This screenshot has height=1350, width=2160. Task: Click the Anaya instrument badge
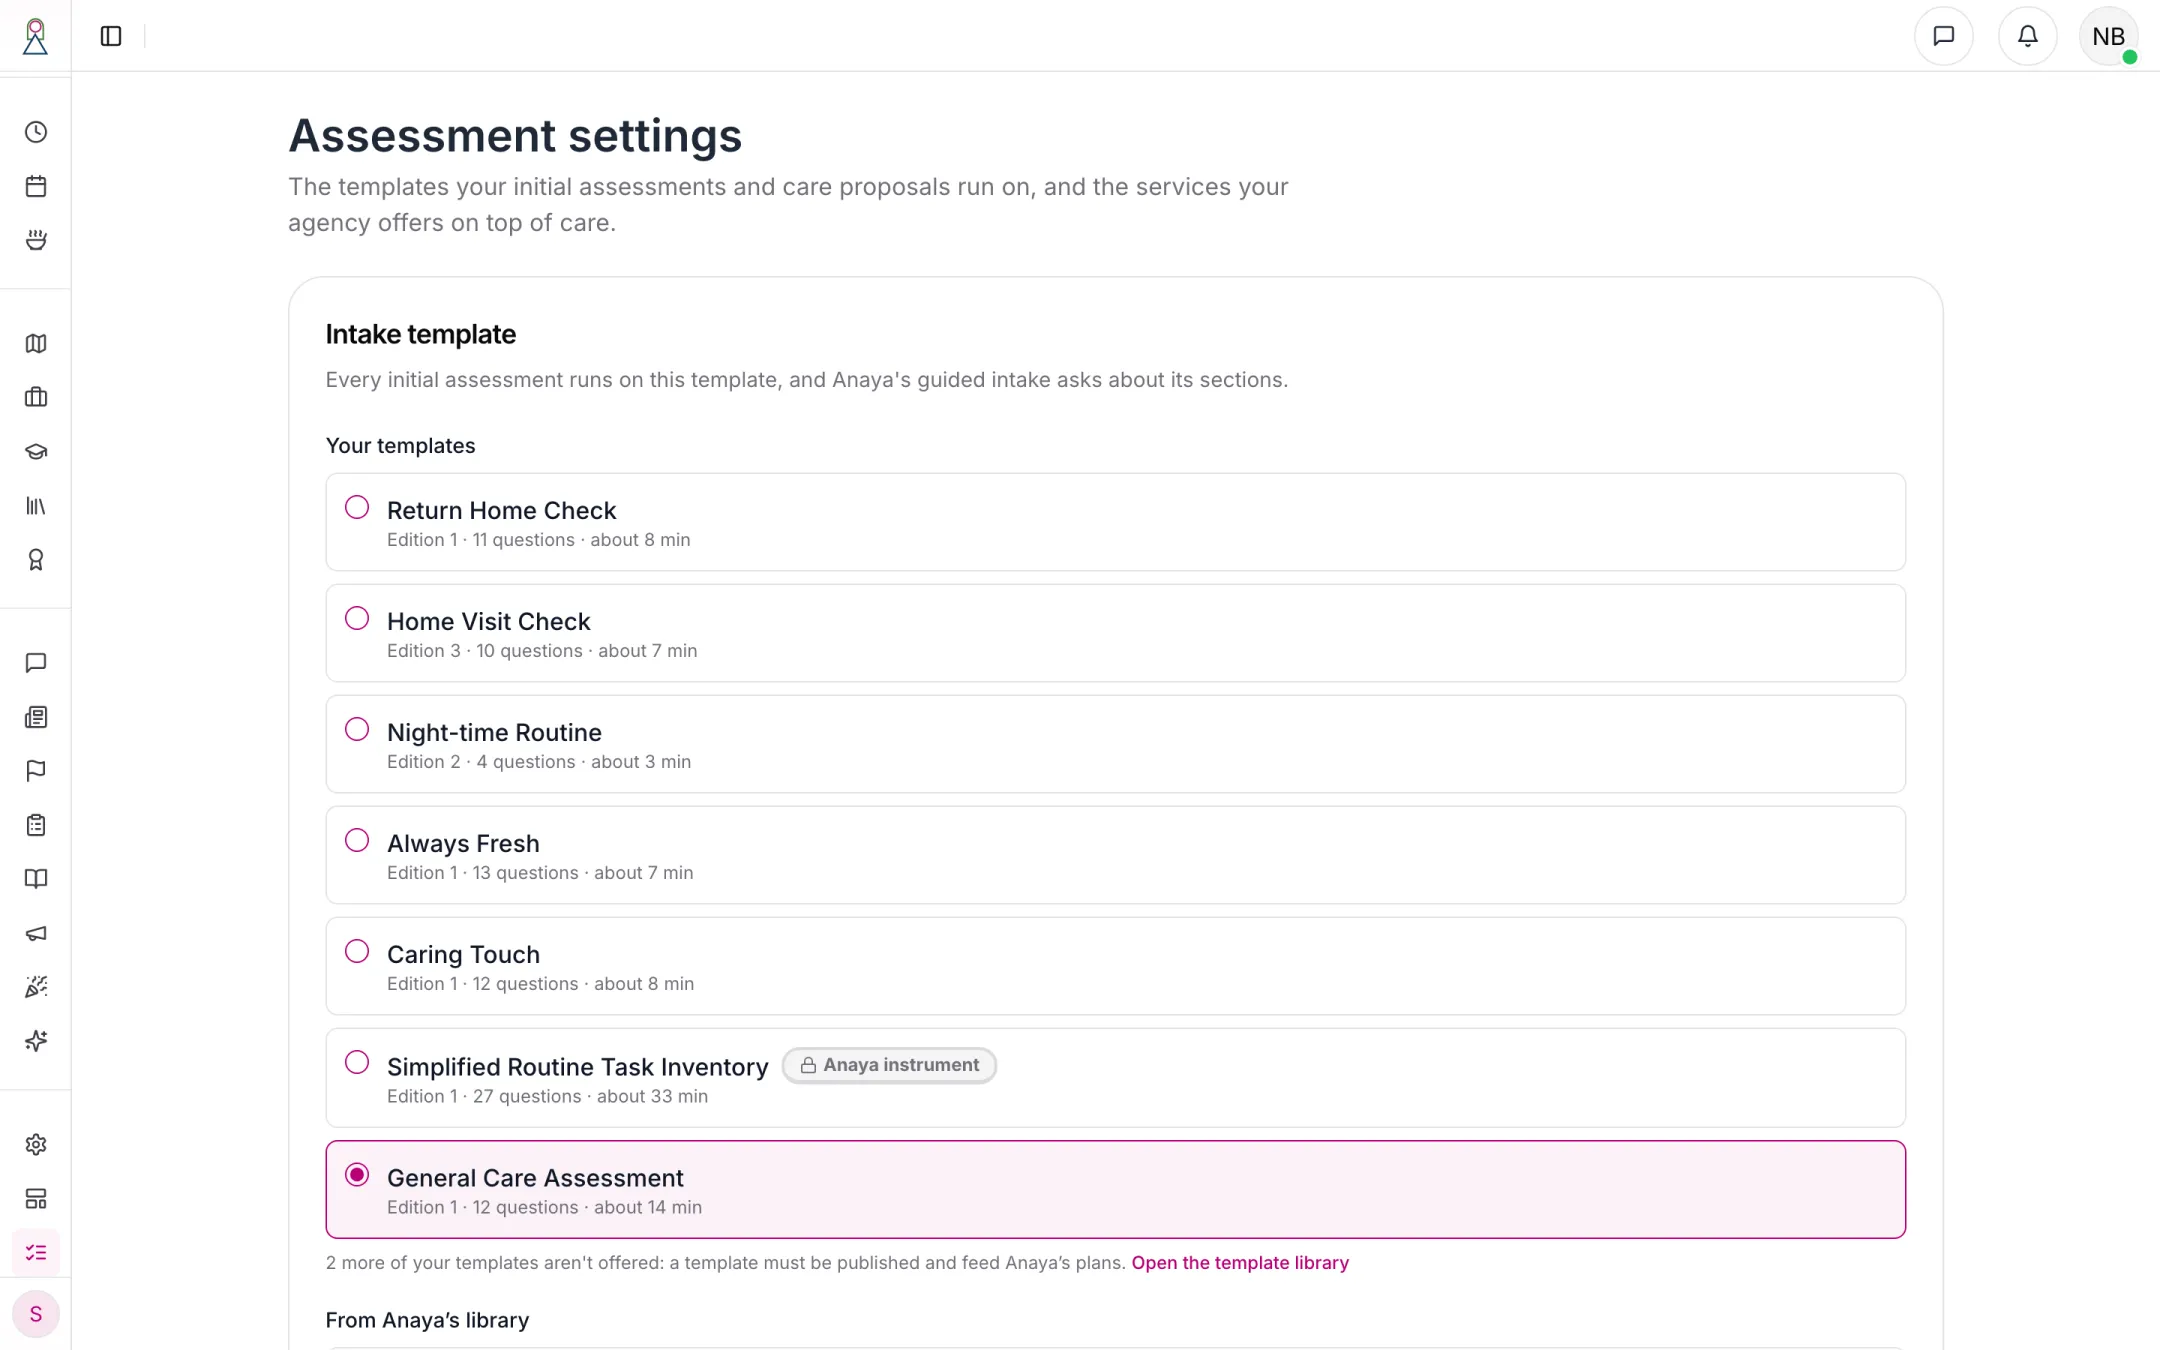(x=889, y=1065)
